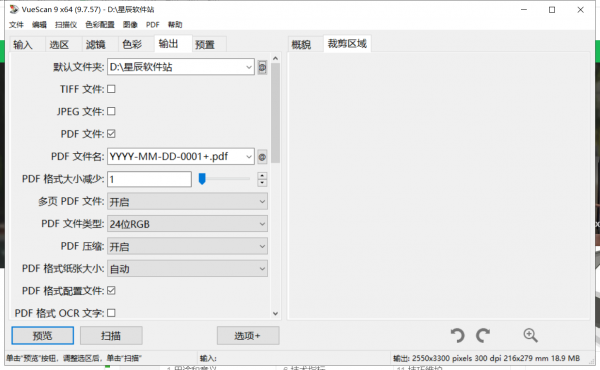Click the scroll down arrow of settings panel
This screenshot has width=600, height=370.
276,314
